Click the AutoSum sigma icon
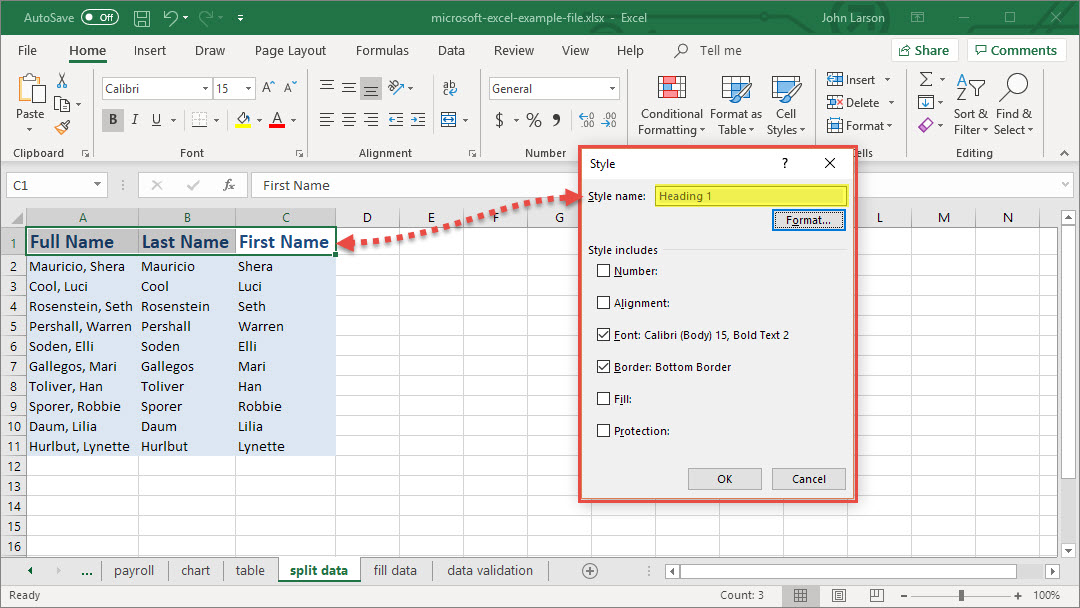Screen dimensions: 1080x608 926,79
